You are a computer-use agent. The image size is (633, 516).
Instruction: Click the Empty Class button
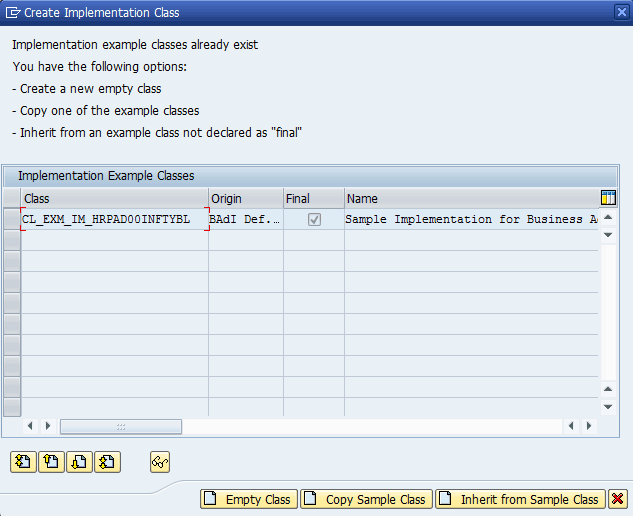pos(249,499)
